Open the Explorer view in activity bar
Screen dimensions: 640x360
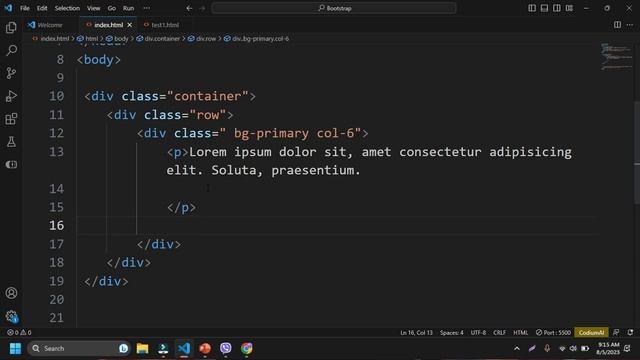click(x=11, y=27)
